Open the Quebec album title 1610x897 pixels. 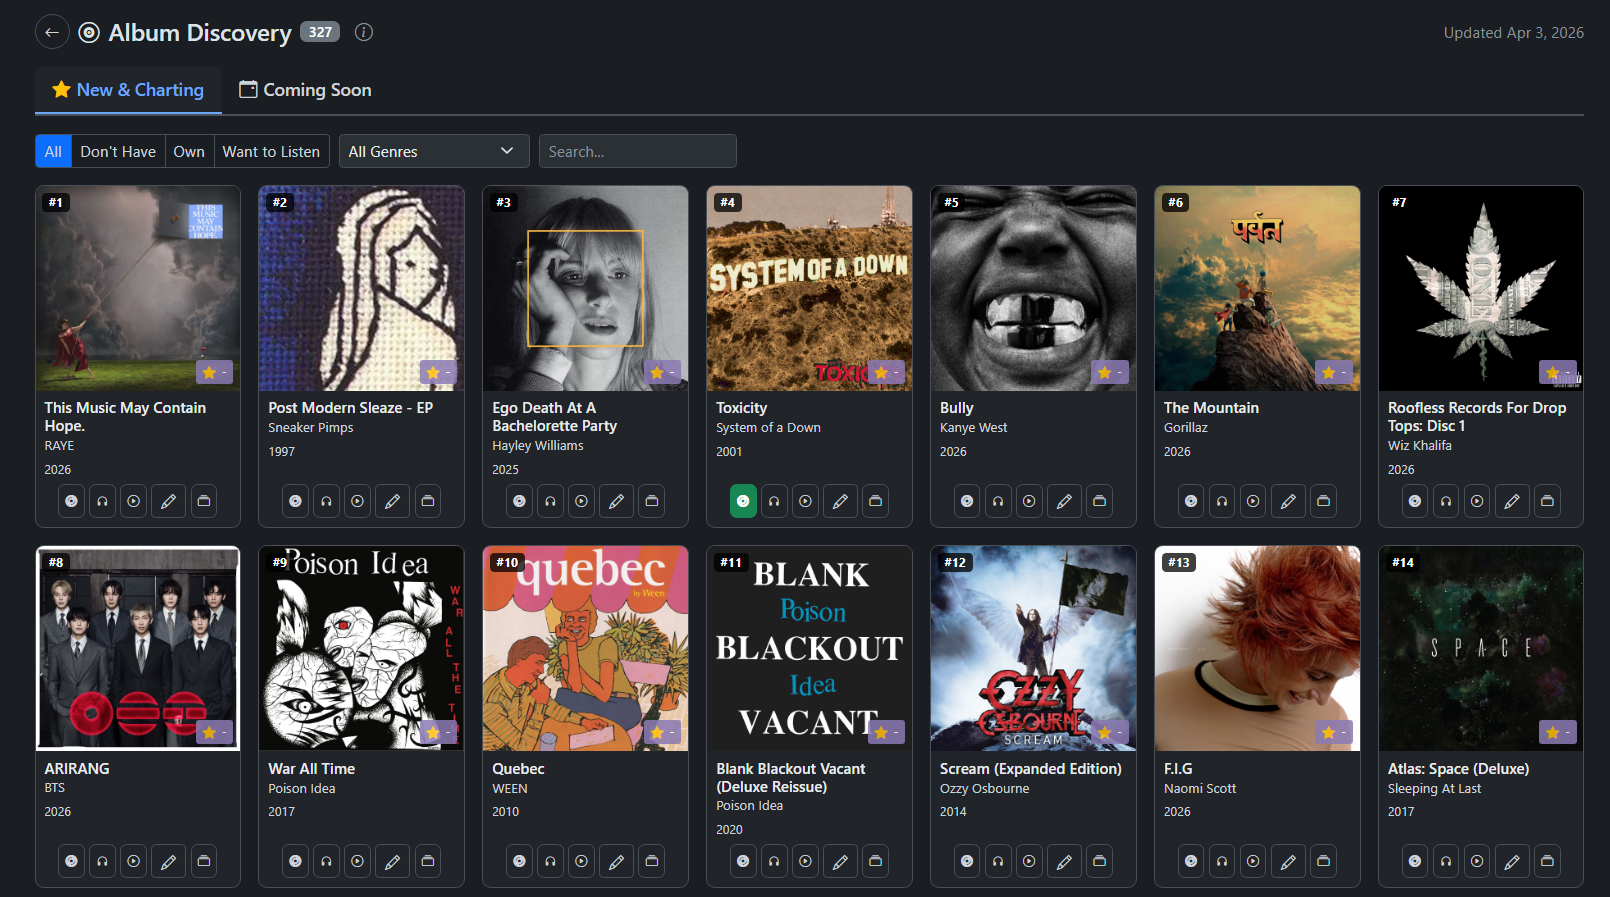[x=518, y=769]
